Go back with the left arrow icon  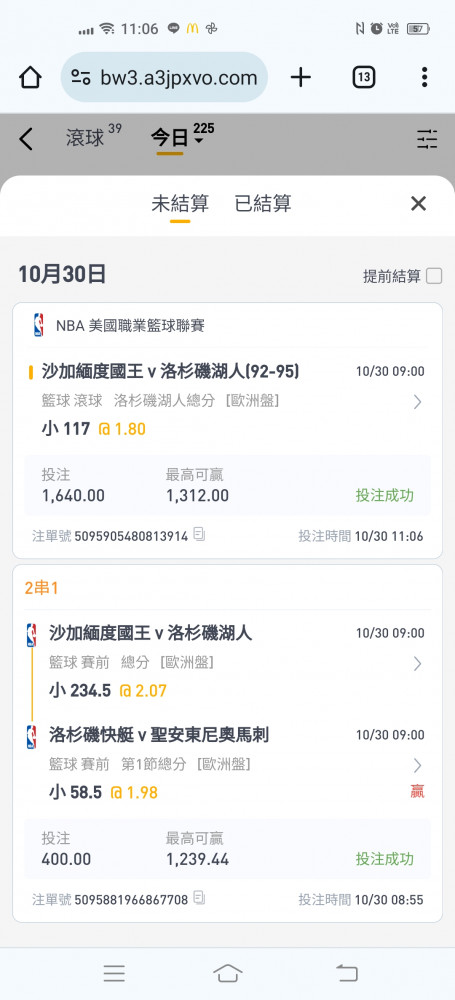click(x=26, y=138)
